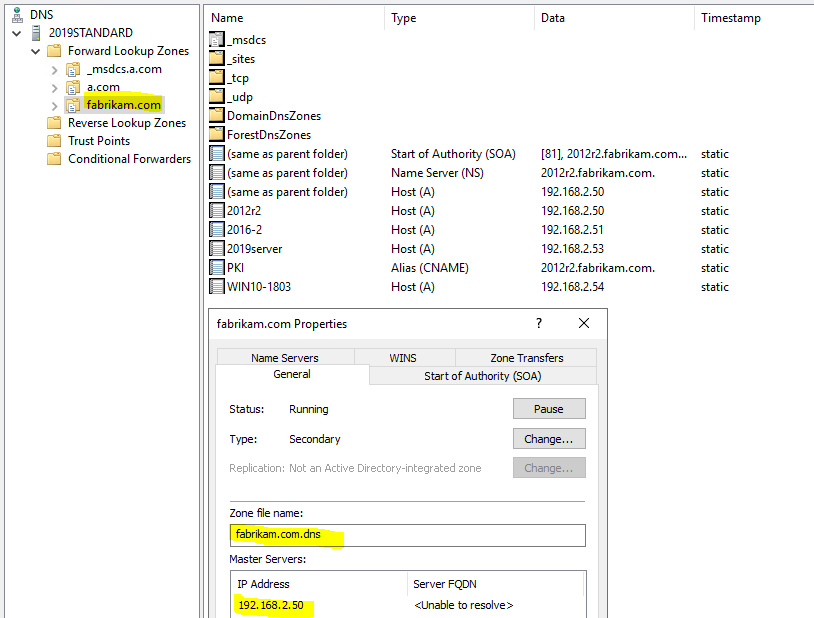Click the fabrikam.com zone icon in tree
Viewport: 814px width, 618px height.
pos(73,105)
